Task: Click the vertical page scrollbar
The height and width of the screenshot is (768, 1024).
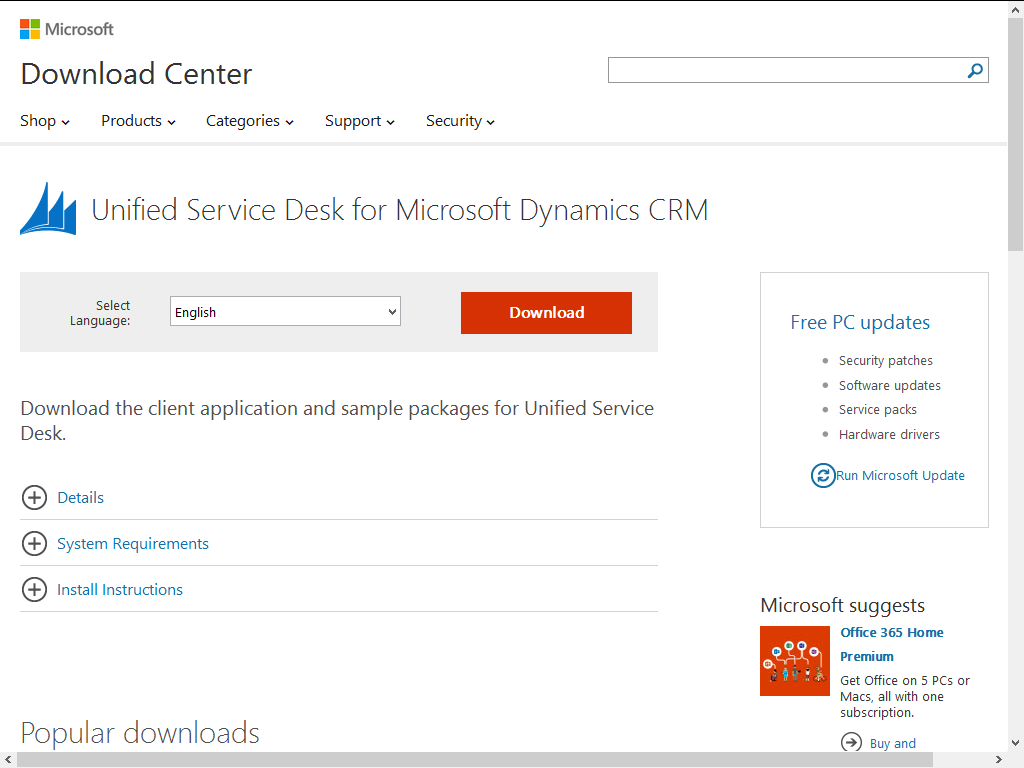Action: coord(1015,400)
